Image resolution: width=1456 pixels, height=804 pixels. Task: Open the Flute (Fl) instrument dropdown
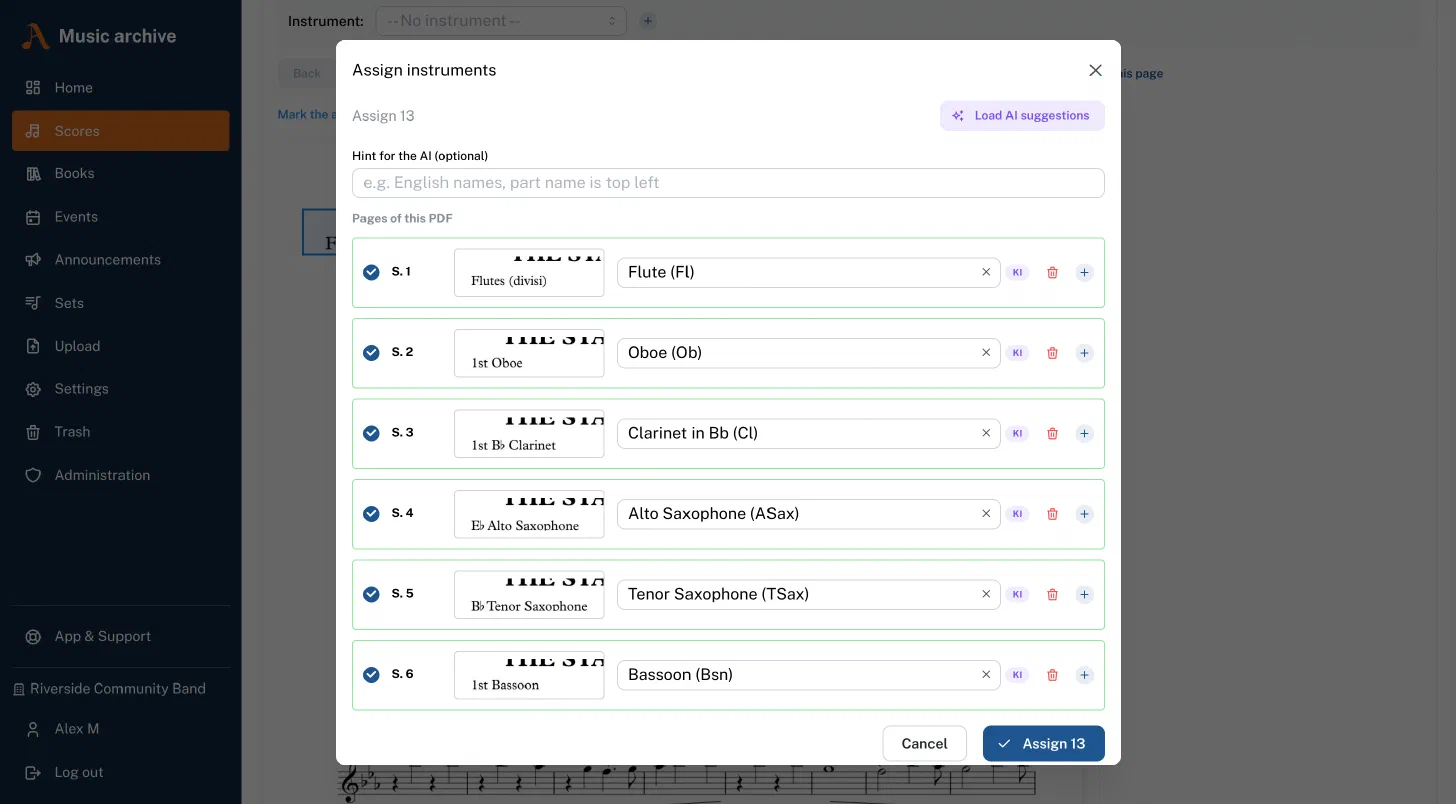tap(808, 272)
